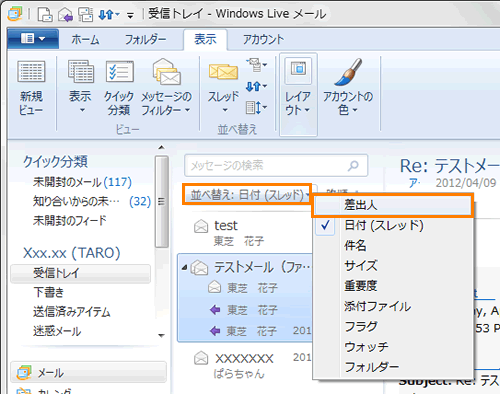This screenshot has width=500, height=394.
Task: Open メッセージのフィルター dropdown
Action: (166, 88)
